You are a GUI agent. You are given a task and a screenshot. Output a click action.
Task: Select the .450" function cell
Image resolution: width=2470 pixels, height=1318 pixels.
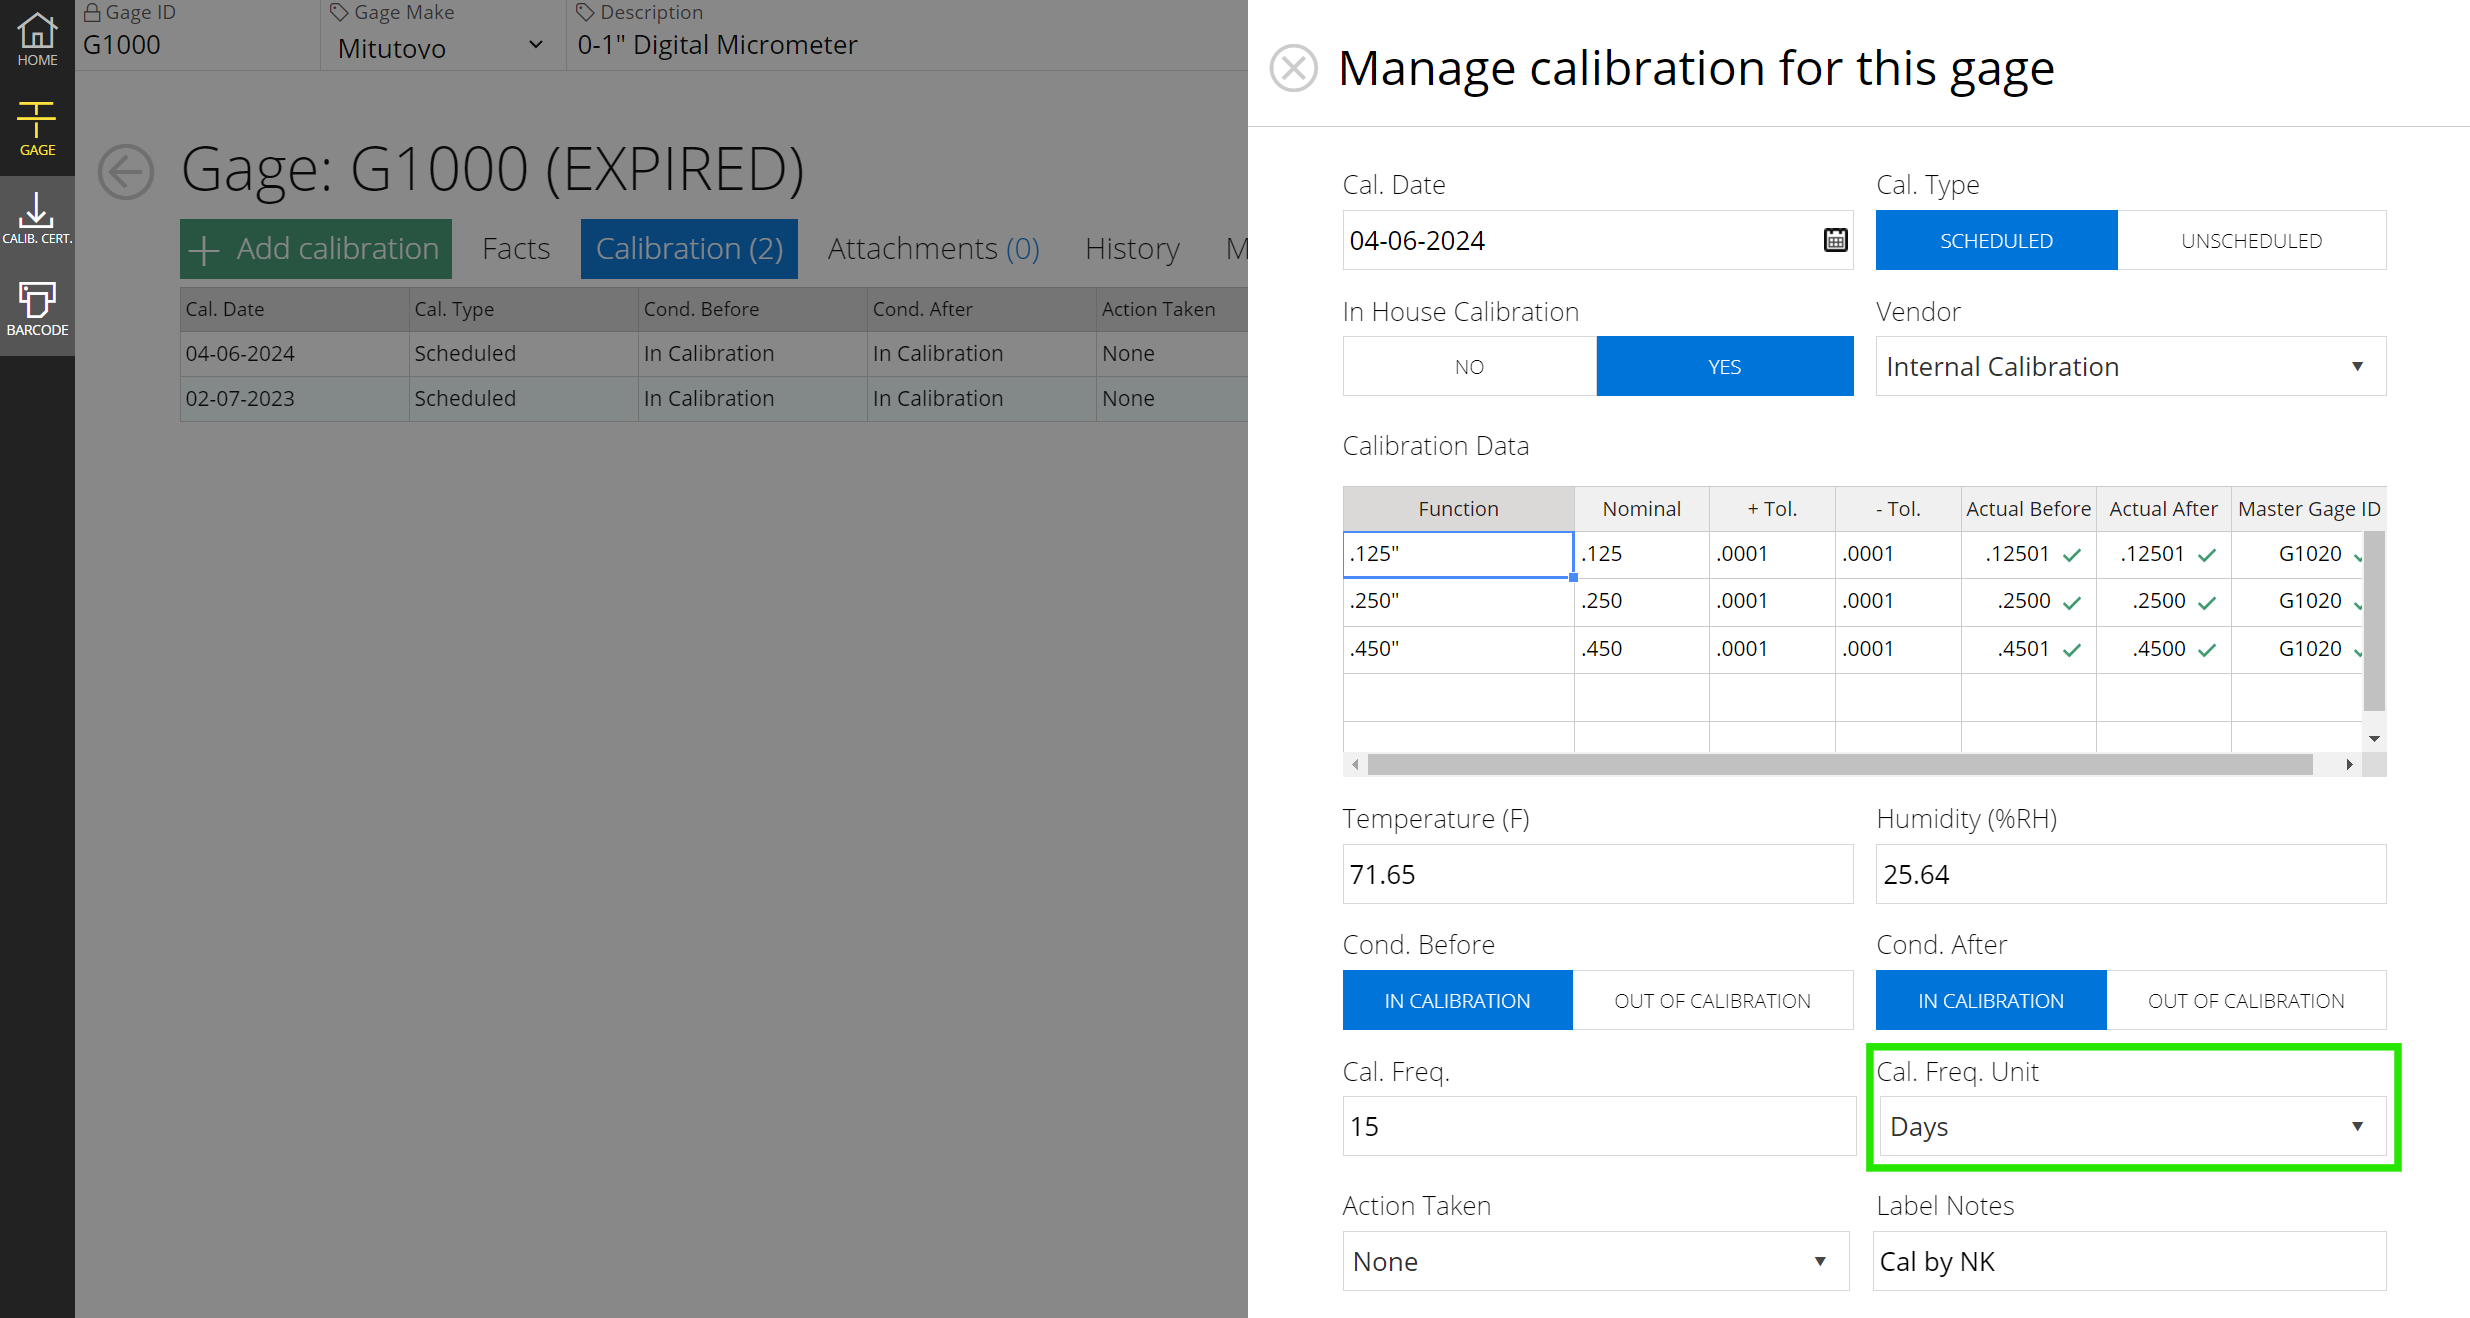tap(1458, 650)
